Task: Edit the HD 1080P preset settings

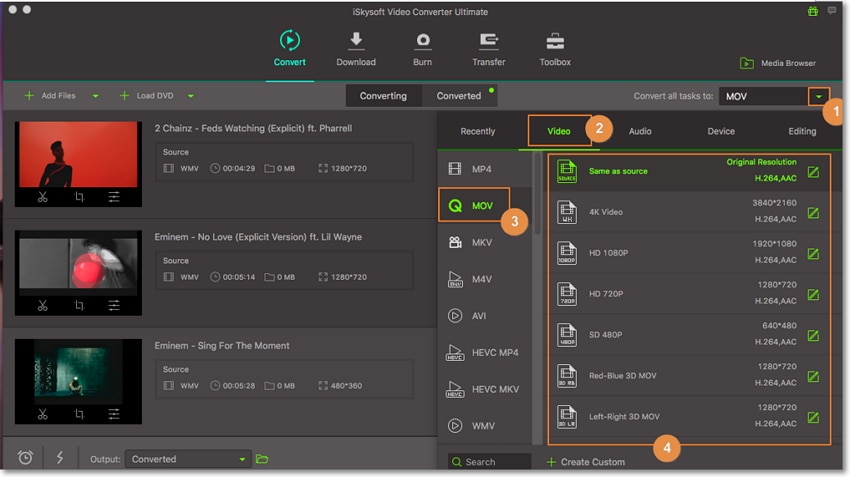Action: pyautogui.click(x=813, y=254)
